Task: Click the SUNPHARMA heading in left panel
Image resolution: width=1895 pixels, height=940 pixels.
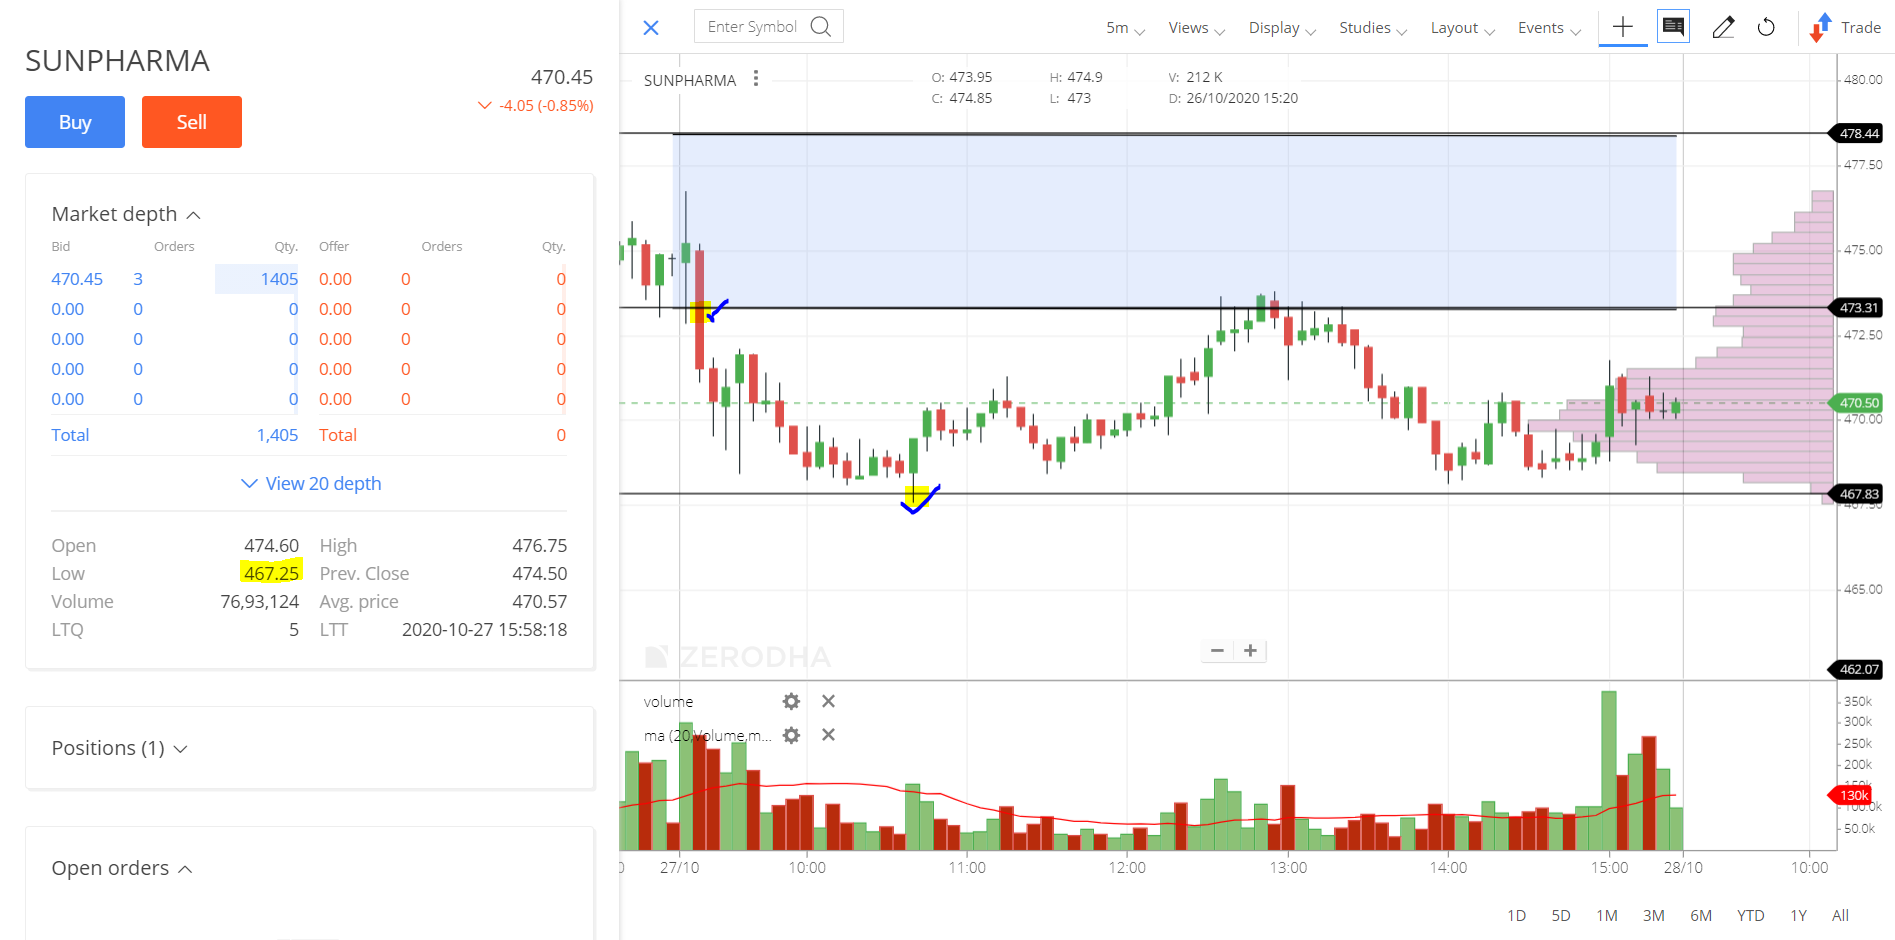Action: point(117,61)
